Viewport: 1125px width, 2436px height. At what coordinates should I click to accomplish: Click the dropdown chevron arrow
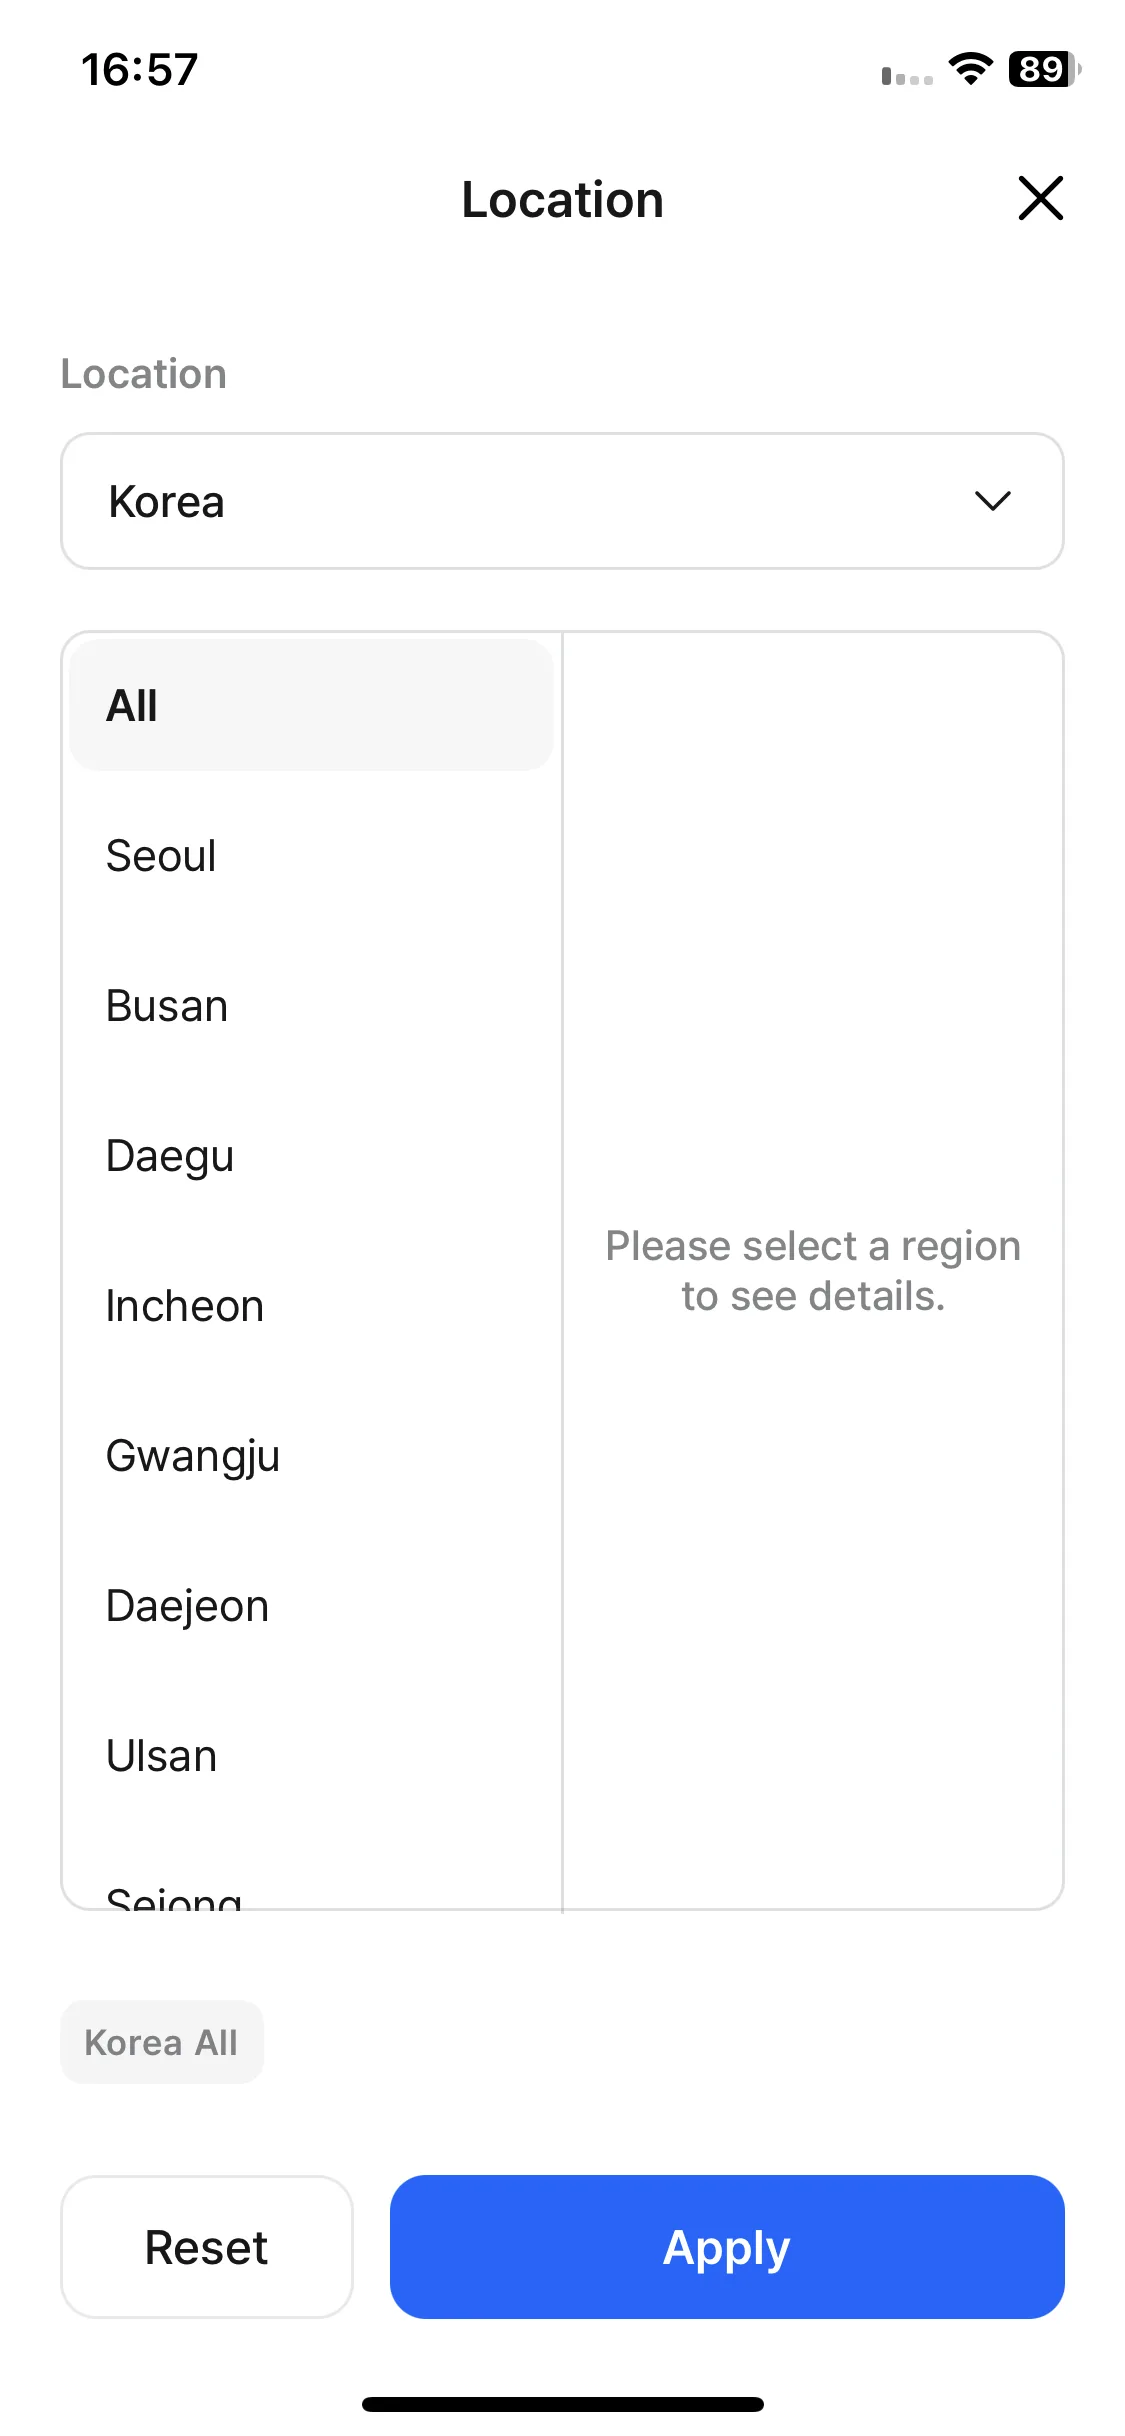[x=992, y=501]
